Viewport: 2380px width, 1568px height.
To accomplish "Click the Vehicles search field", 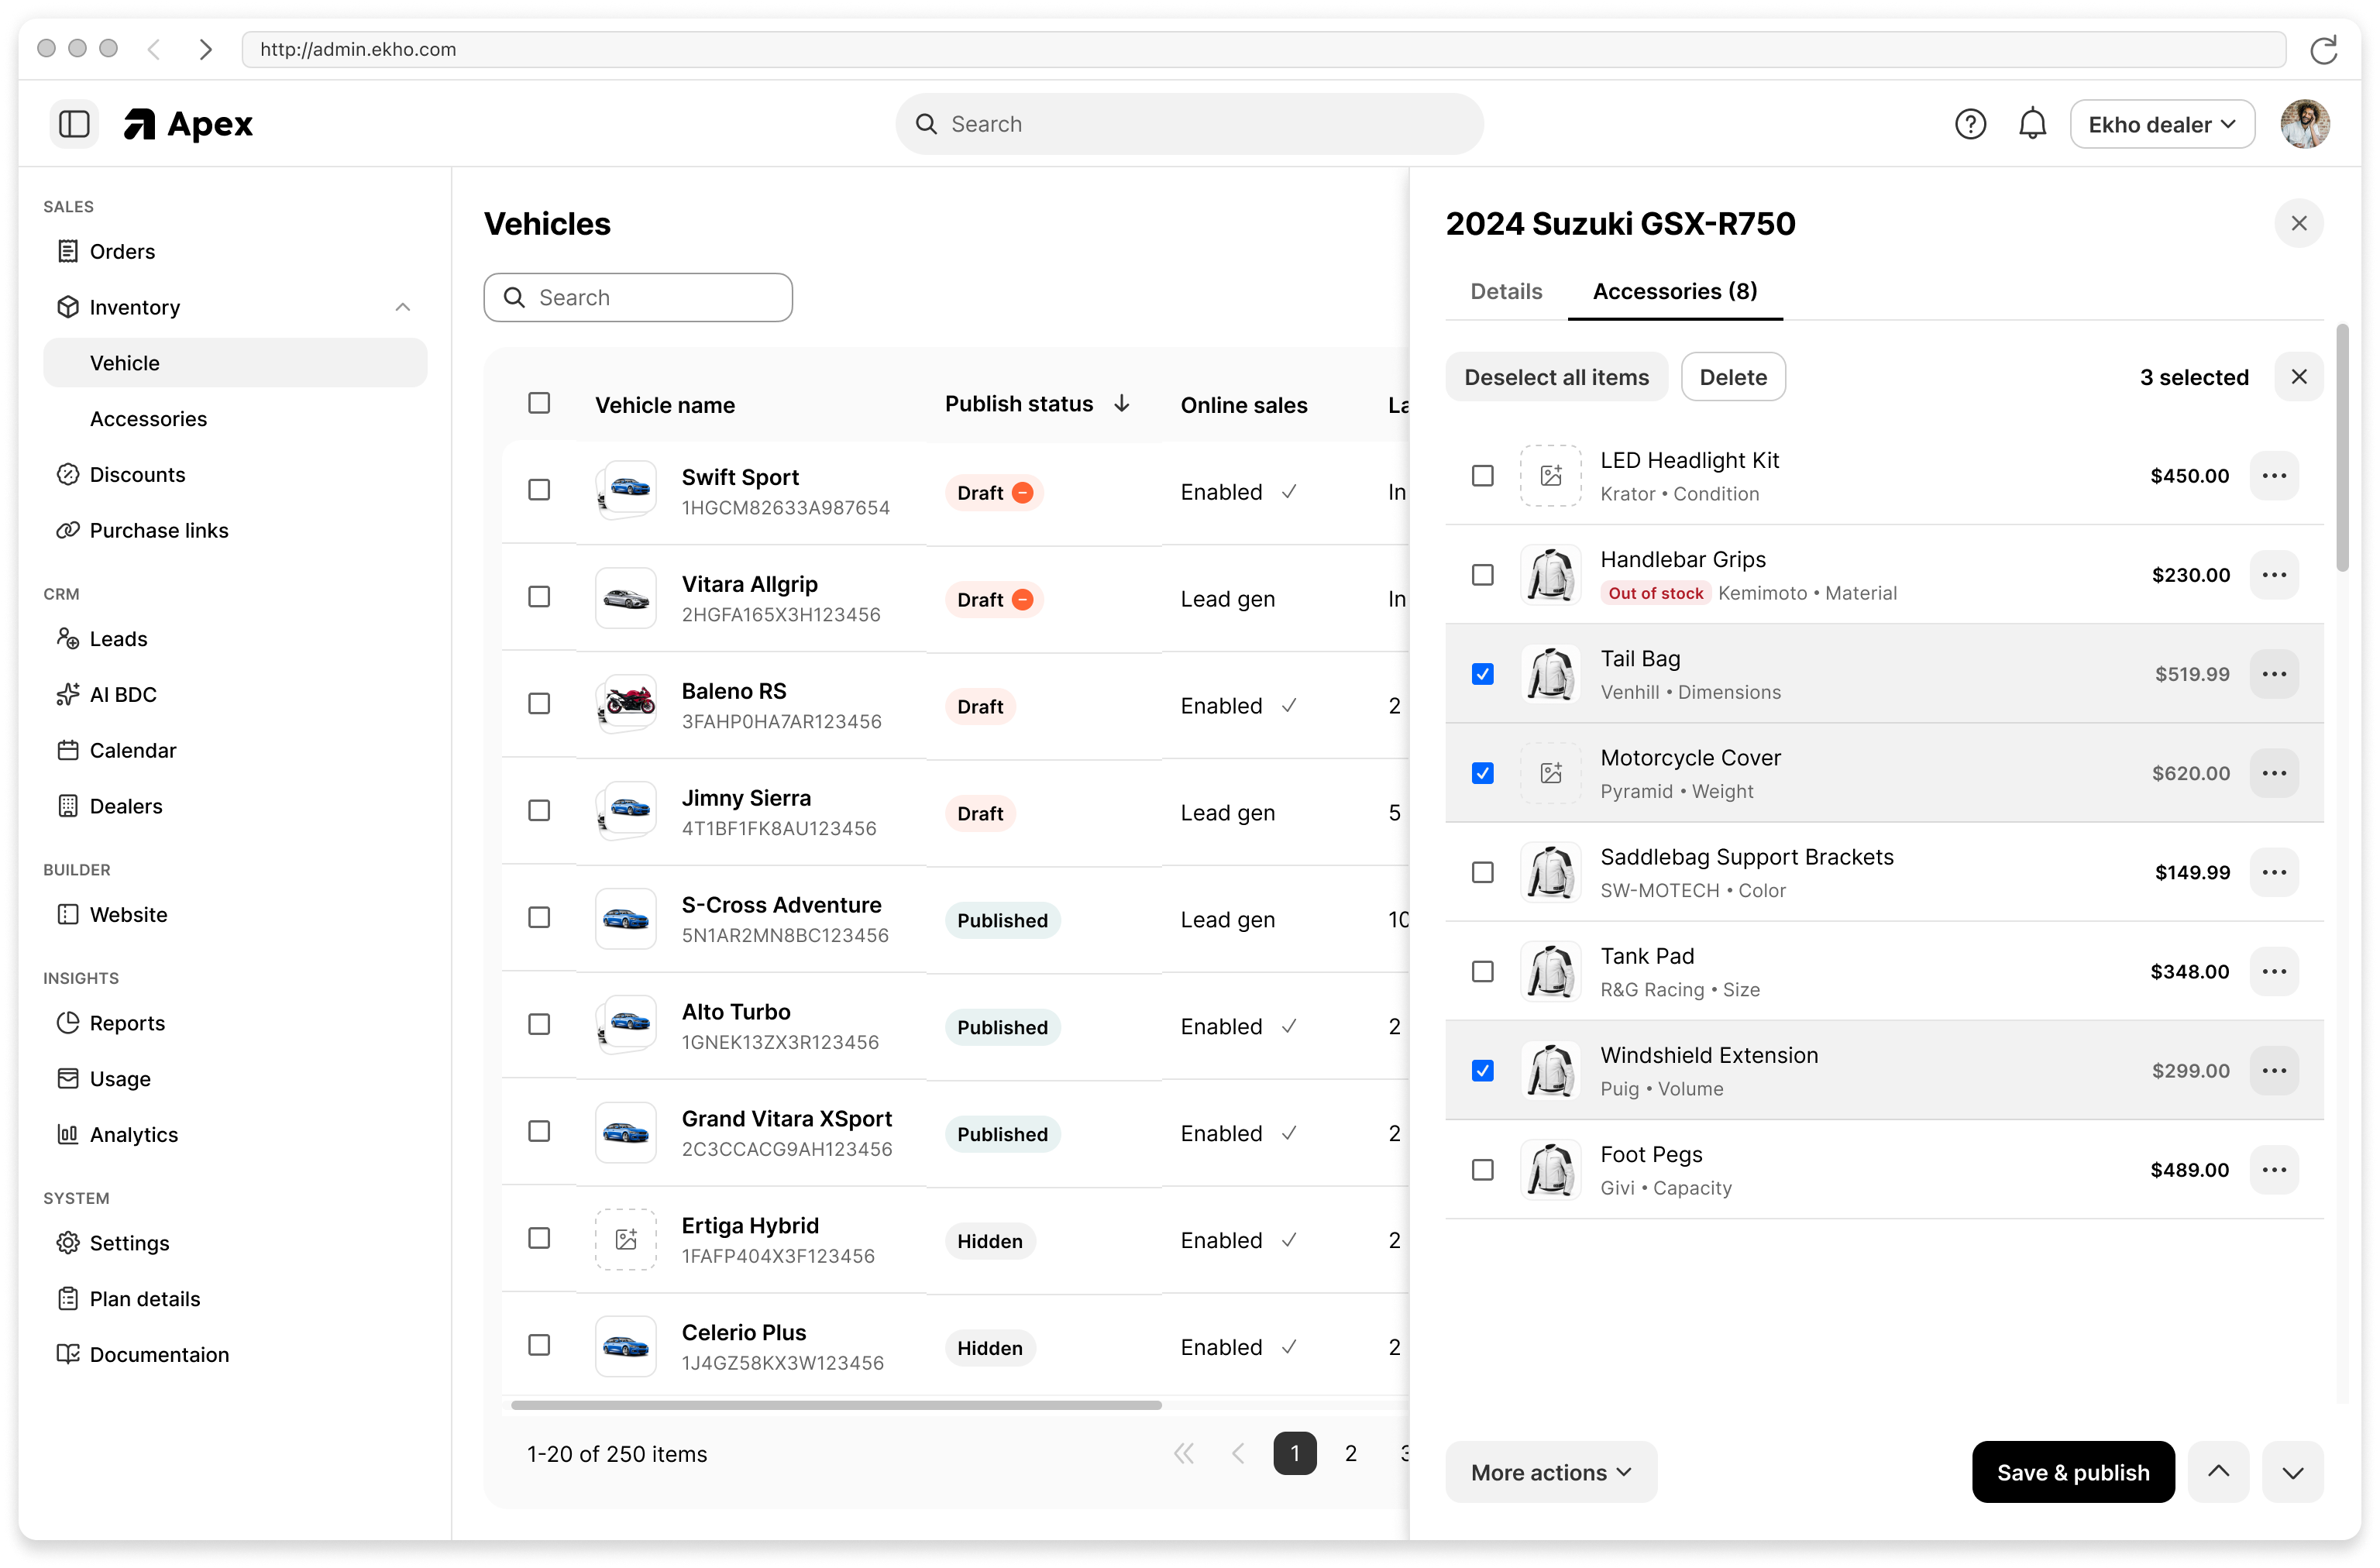I will tap(638, 298).
